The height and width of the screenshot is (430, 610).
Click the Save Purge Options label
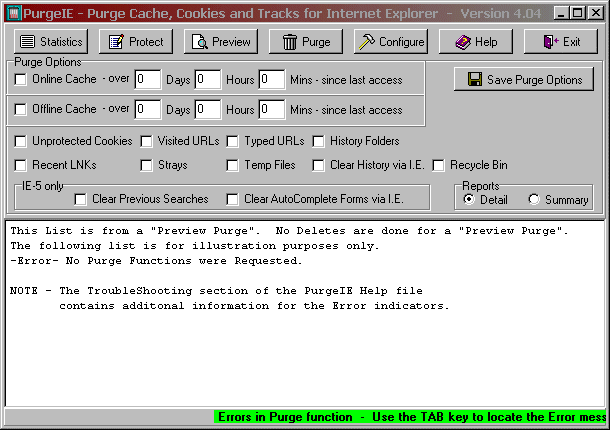tap(535, 80)
